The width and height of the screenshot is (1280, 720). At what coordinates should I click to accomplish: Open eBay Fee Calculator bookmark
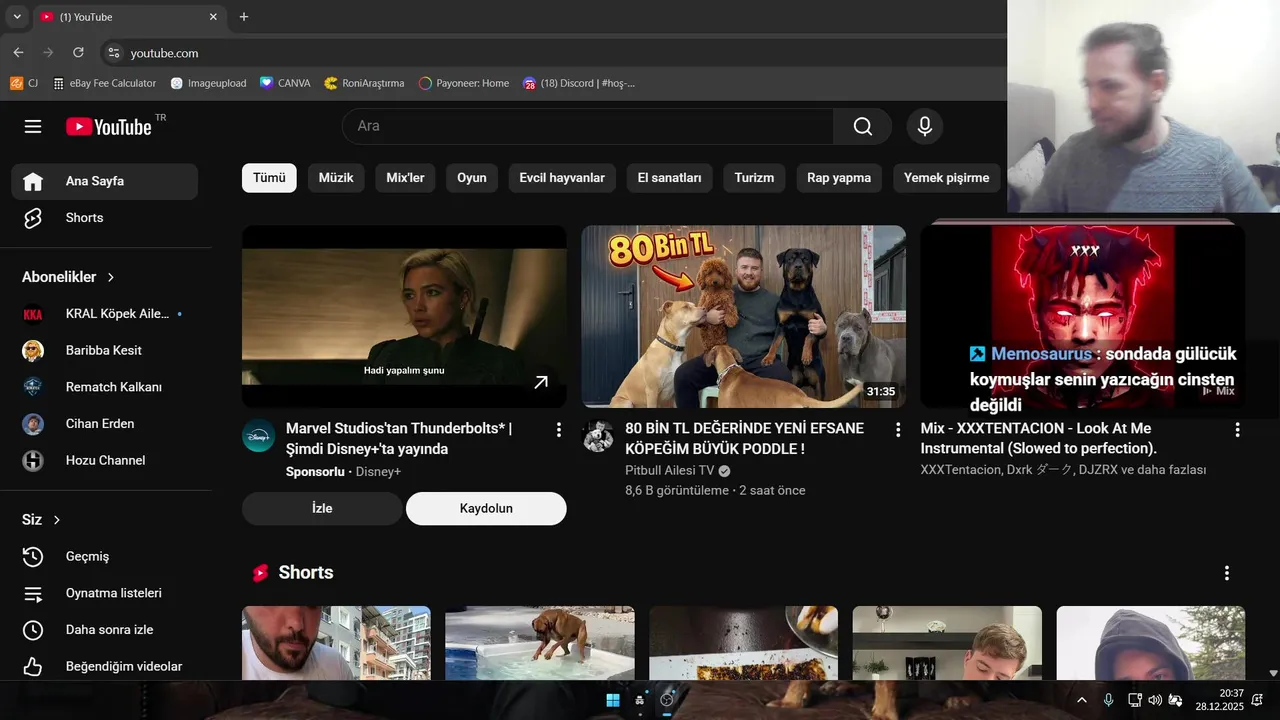(105, 83)
